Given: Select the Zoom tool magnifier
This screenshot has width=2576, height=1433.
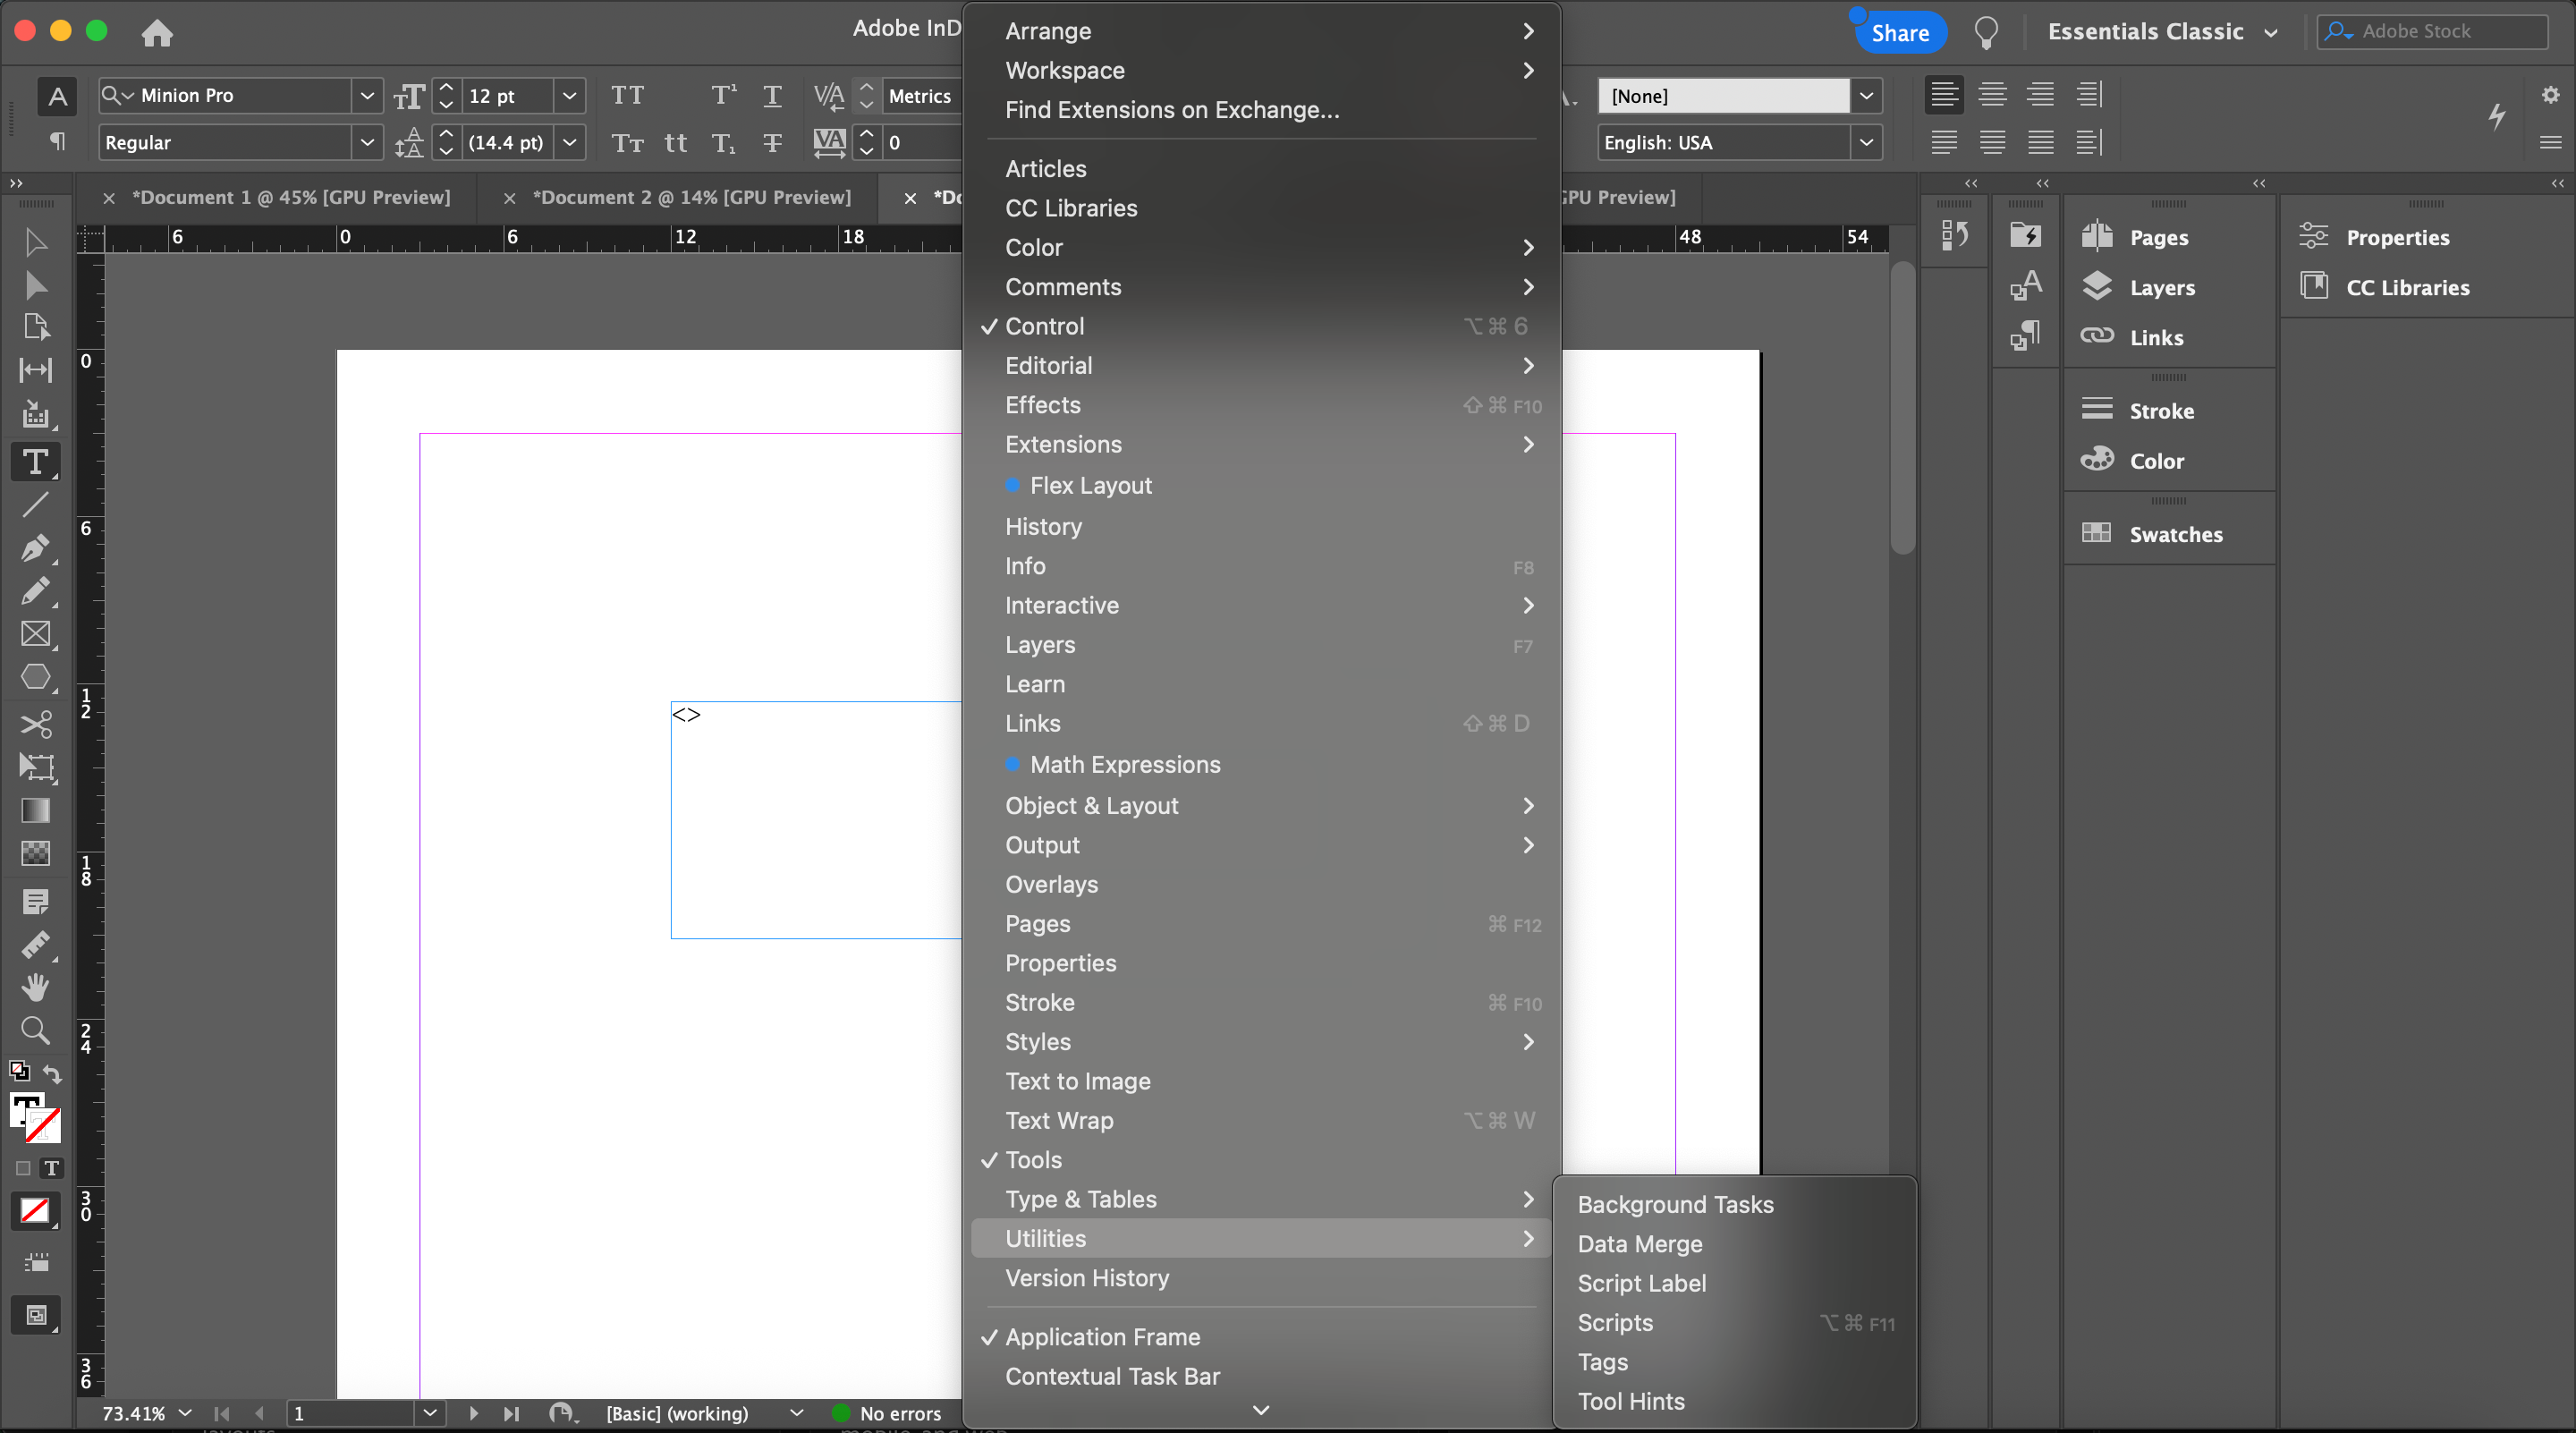Looking at the screenshot, I should click(35, 1030).
